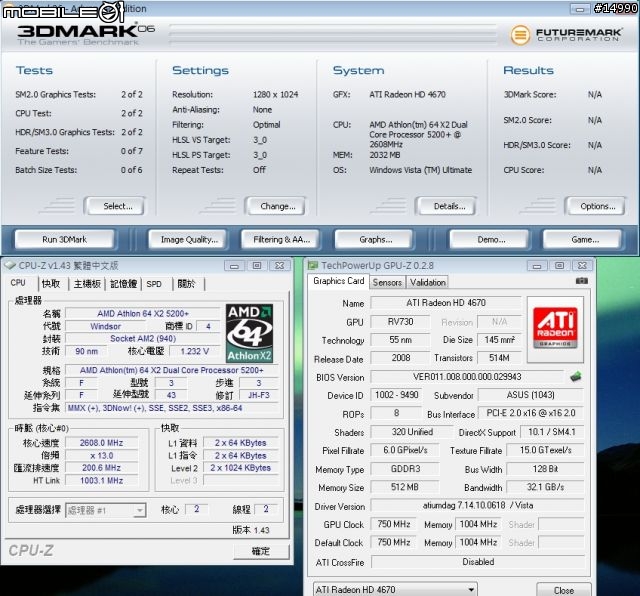The image size is (640, 596).
Task: Close the GPU-Z window with X
Action: click(582, 266)
